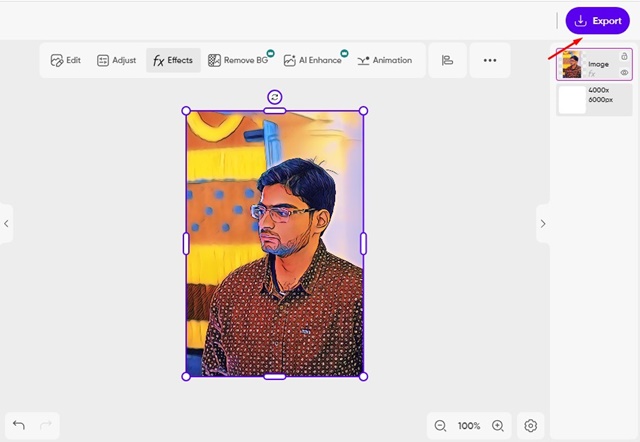640x442 pixels.
Task: Toggle lock on Image layer
Action: 625,56
